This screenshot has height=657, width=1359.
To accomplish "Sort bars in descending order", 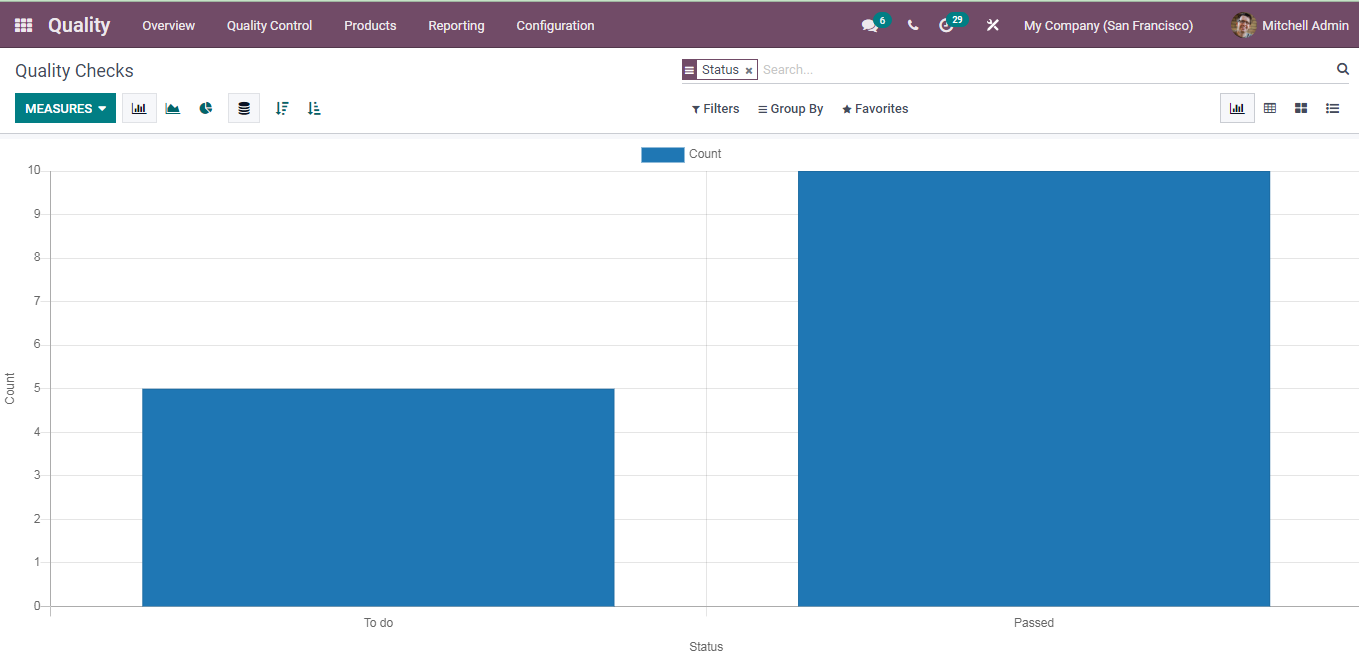I will [x=281, y=108].
